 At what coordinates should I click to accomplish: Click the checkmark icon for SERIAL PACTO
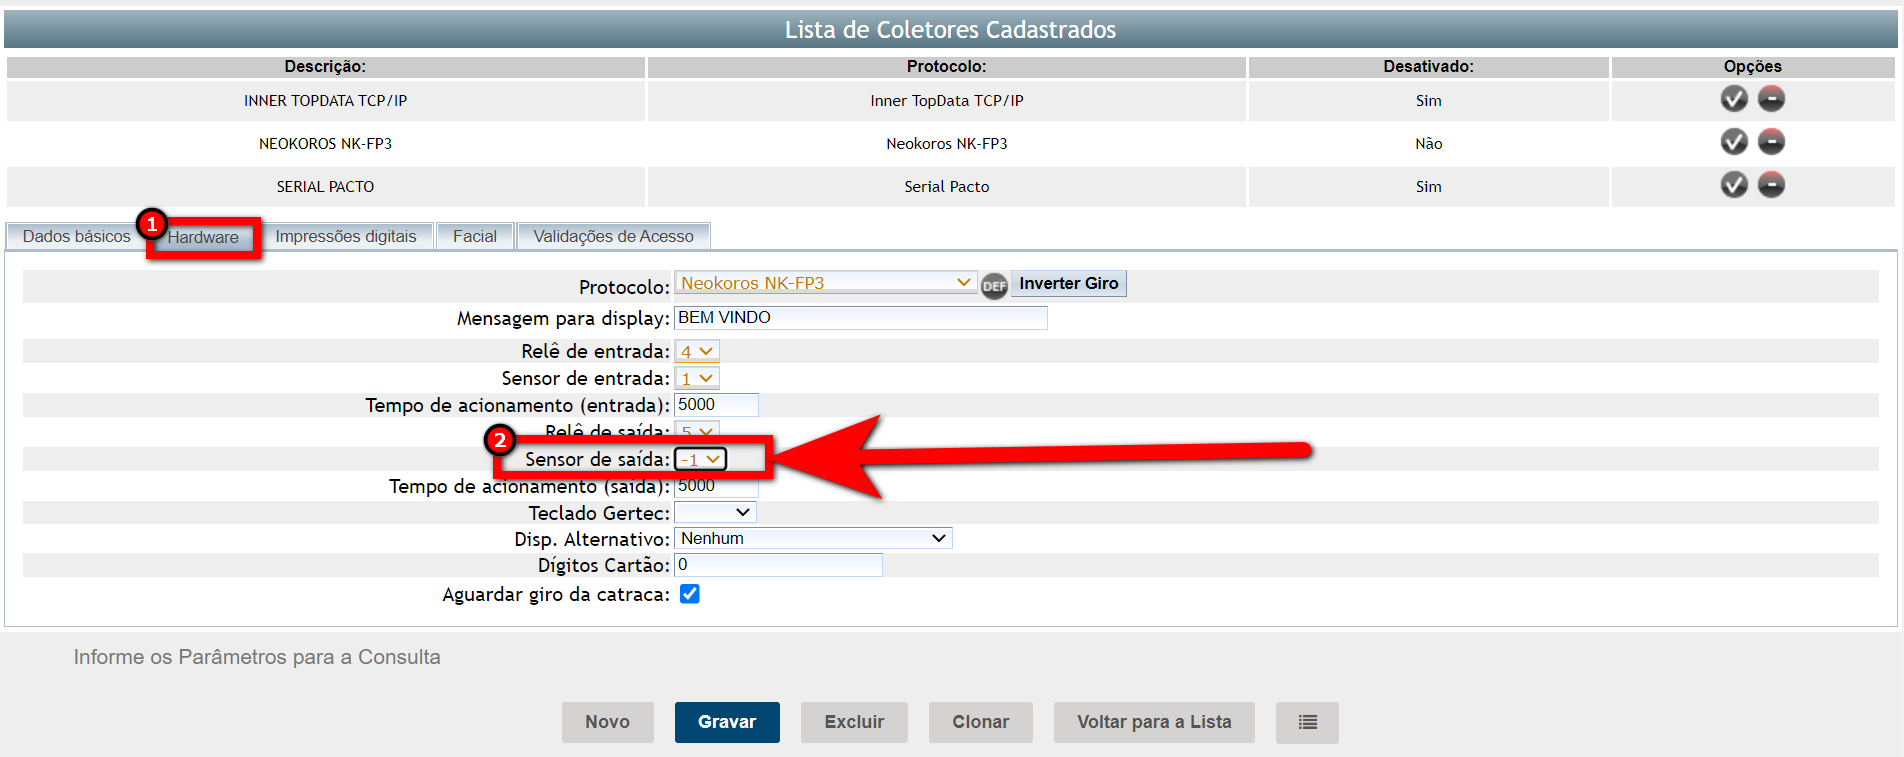1734,185
